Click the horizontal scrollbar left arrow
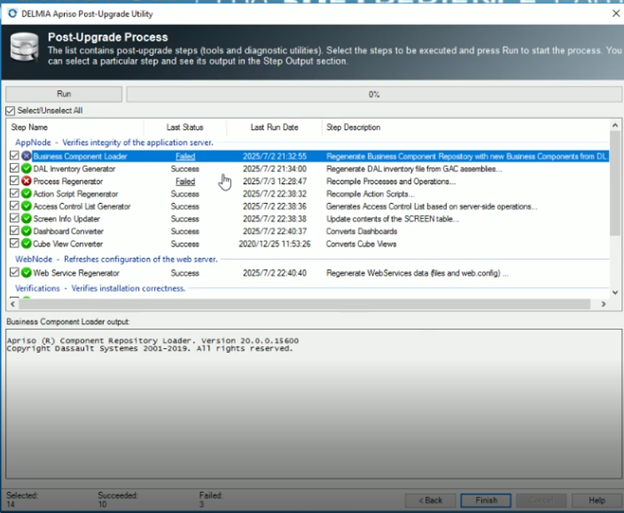This screenshot has height=513, width=624. (x=13, y=304)
